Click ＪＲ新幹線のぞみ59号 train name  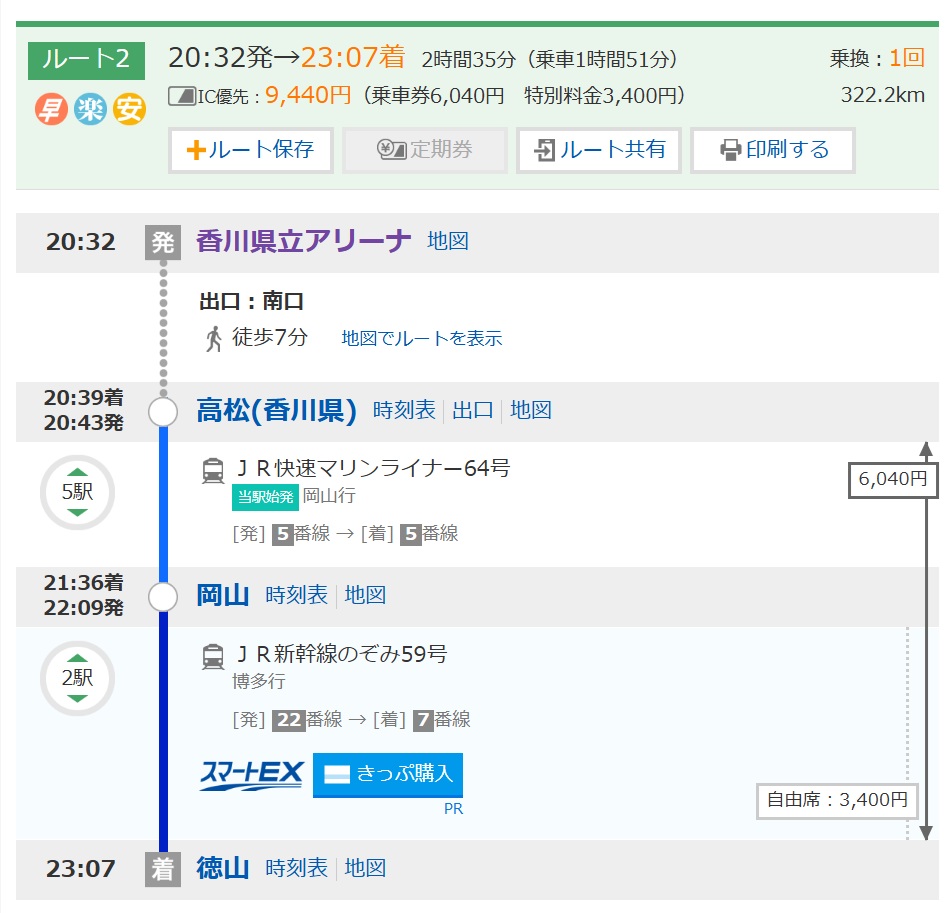[x=342, y=654]
